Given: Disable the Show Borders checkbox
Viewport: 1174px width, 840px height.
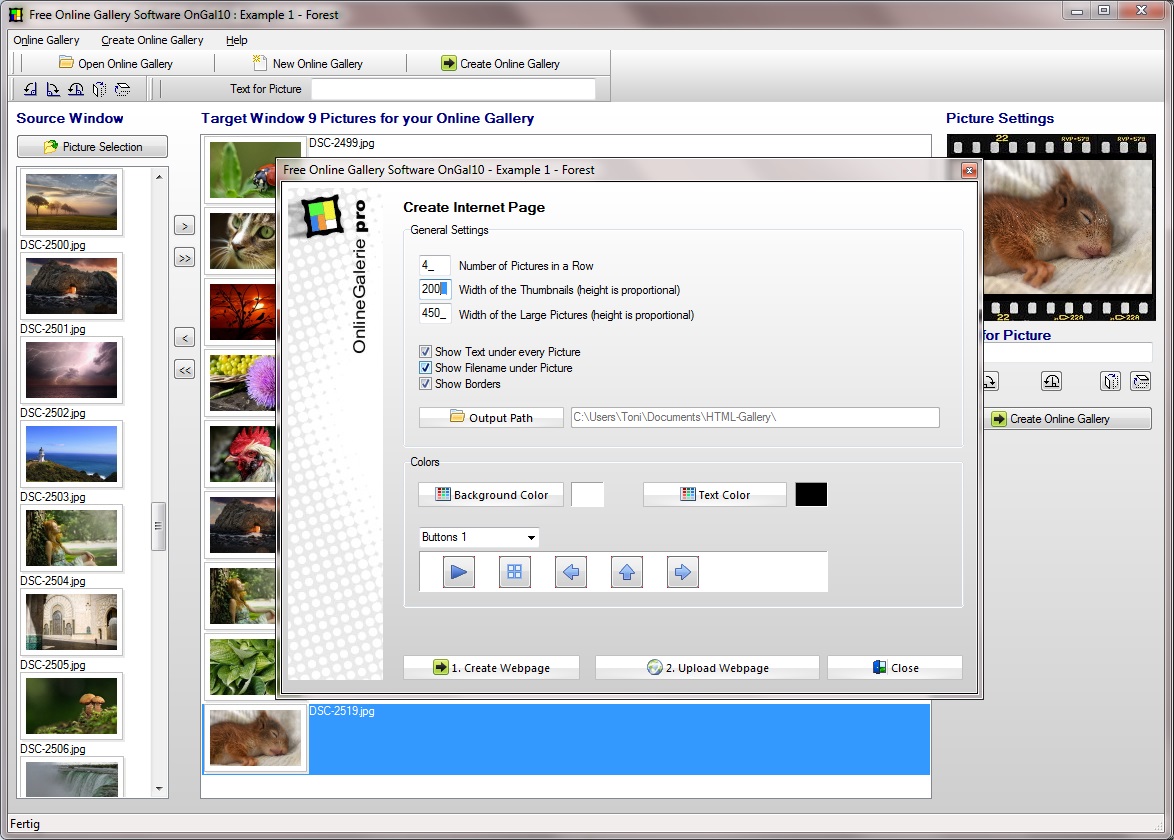Looking at the screenshot, I should click(426, 384).
